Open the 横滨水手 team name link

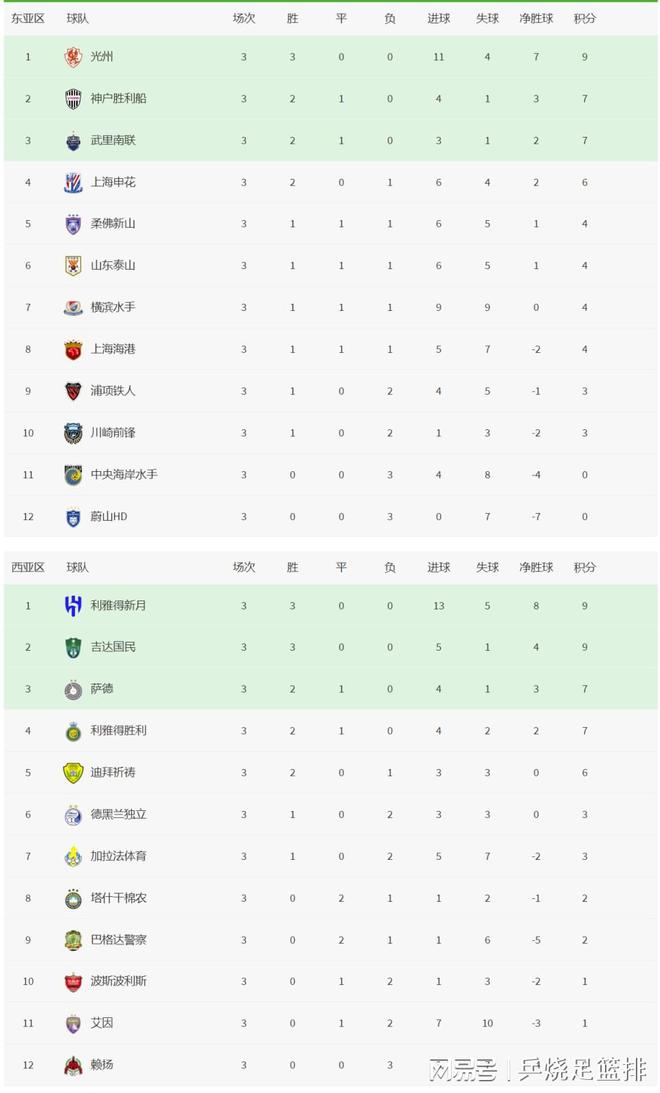click(113, 307)
